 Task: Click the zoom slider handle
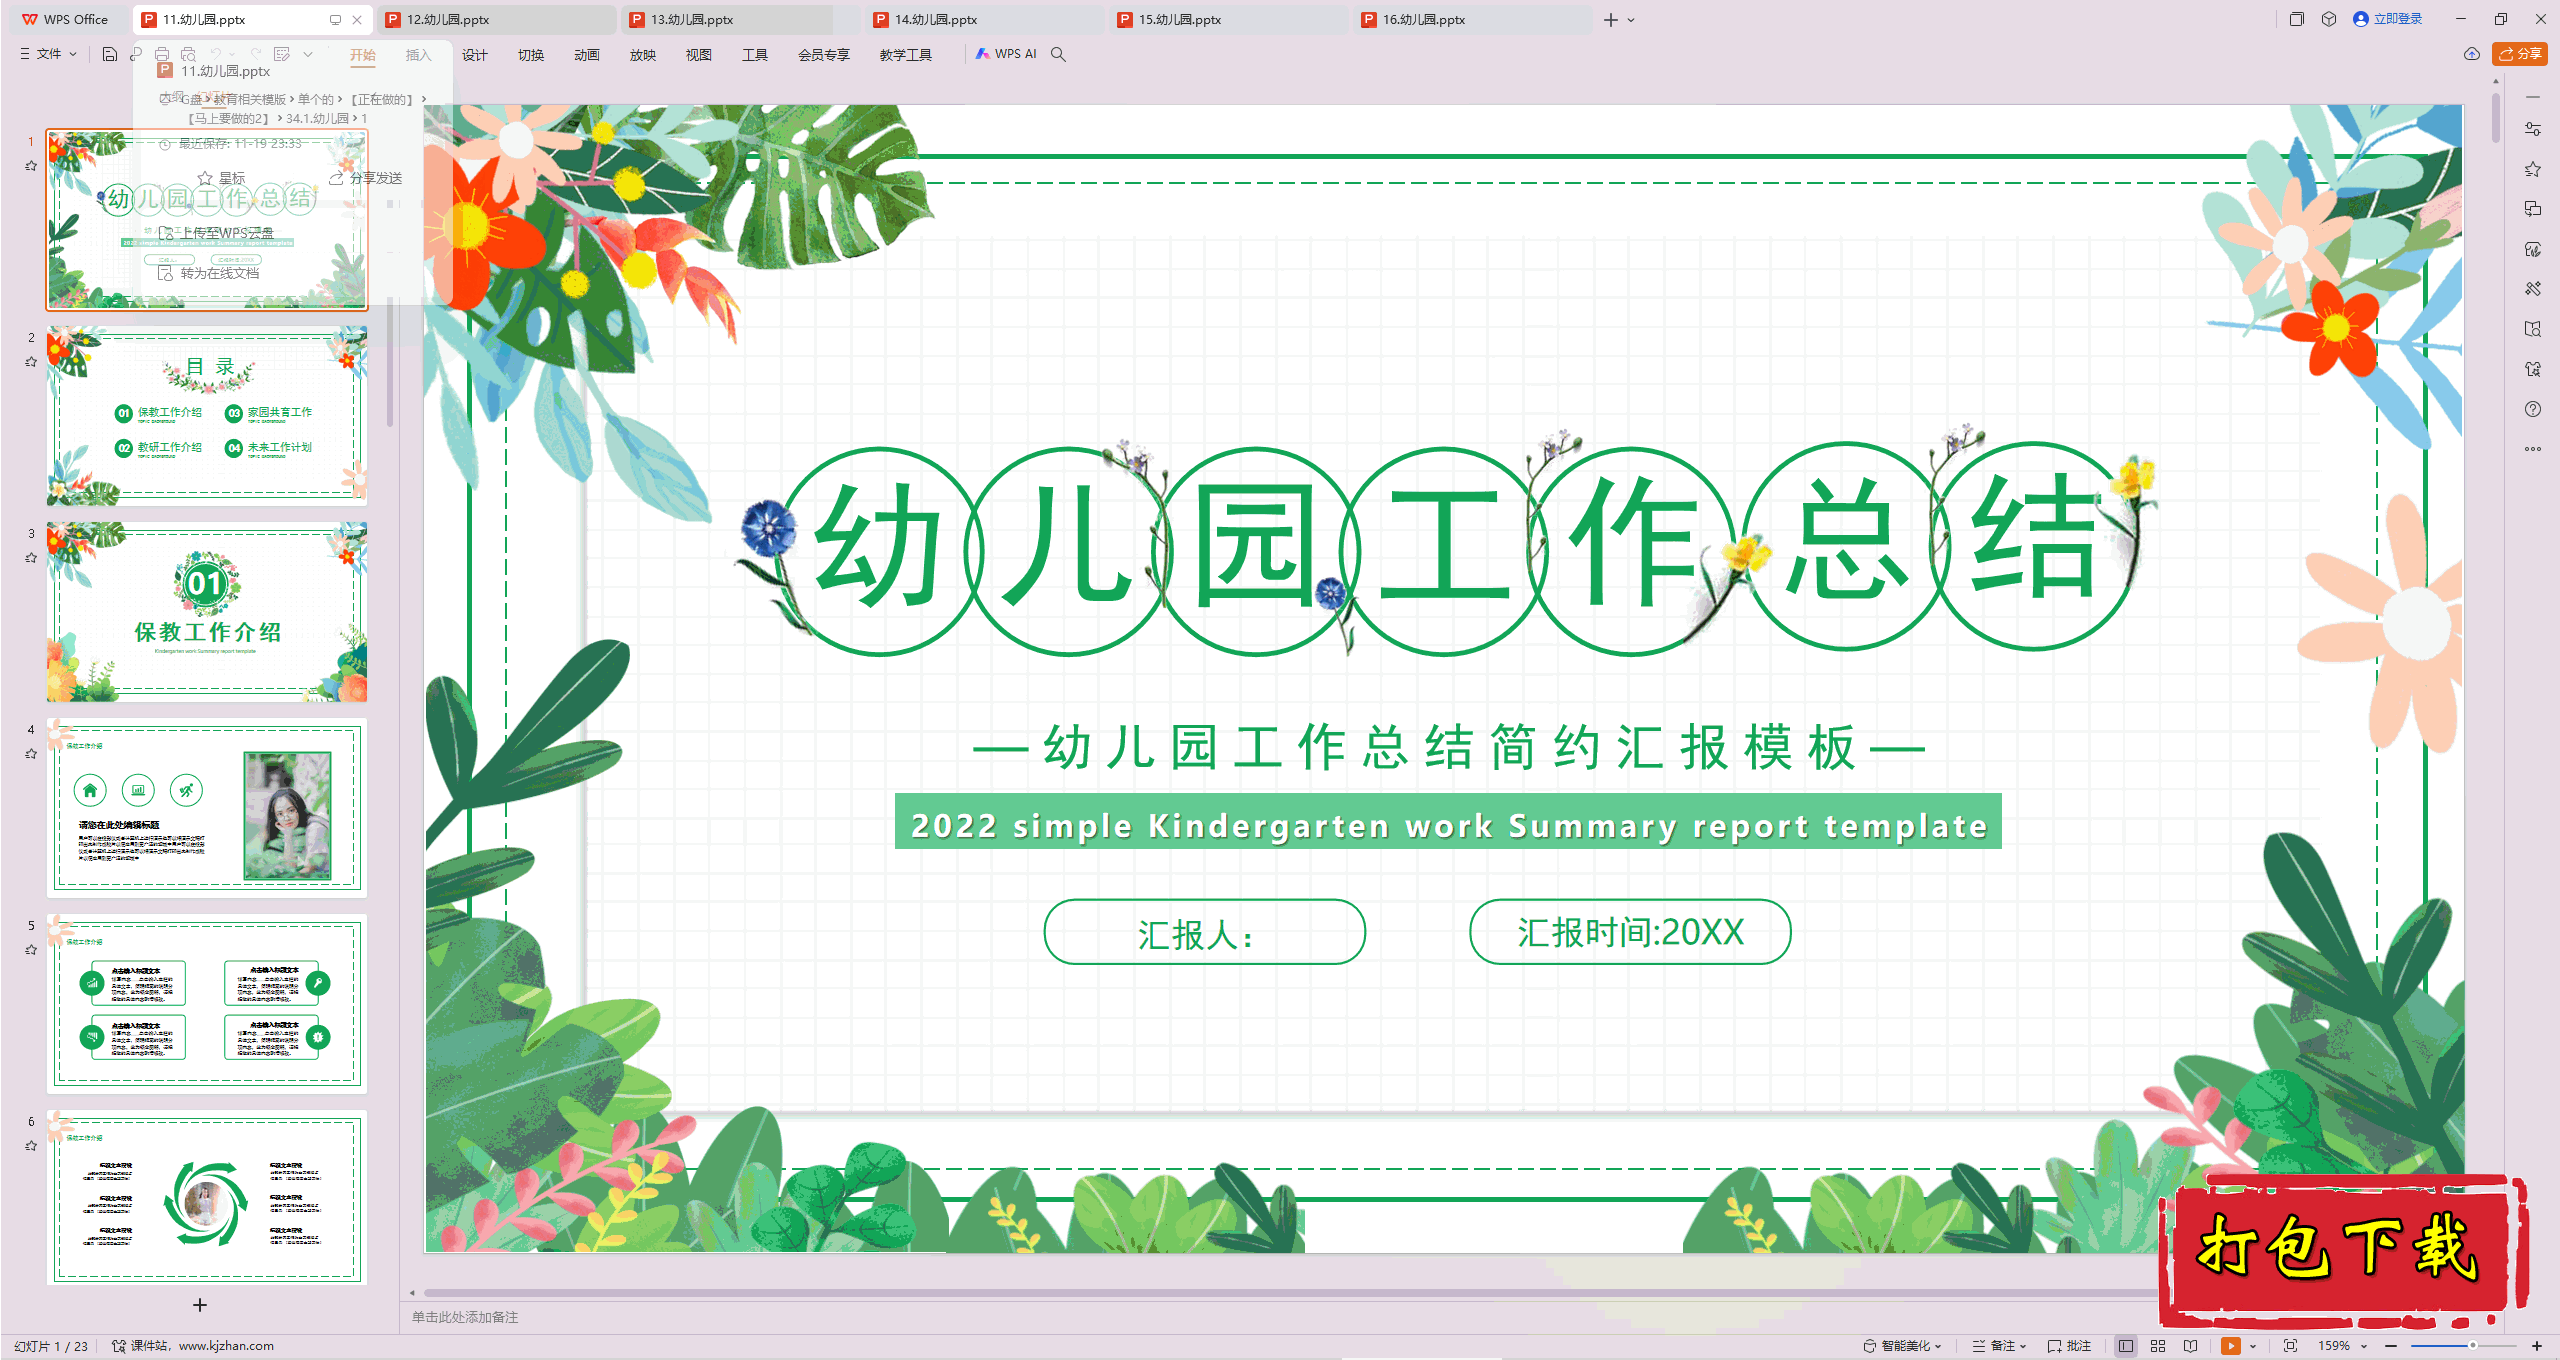2473,1346
